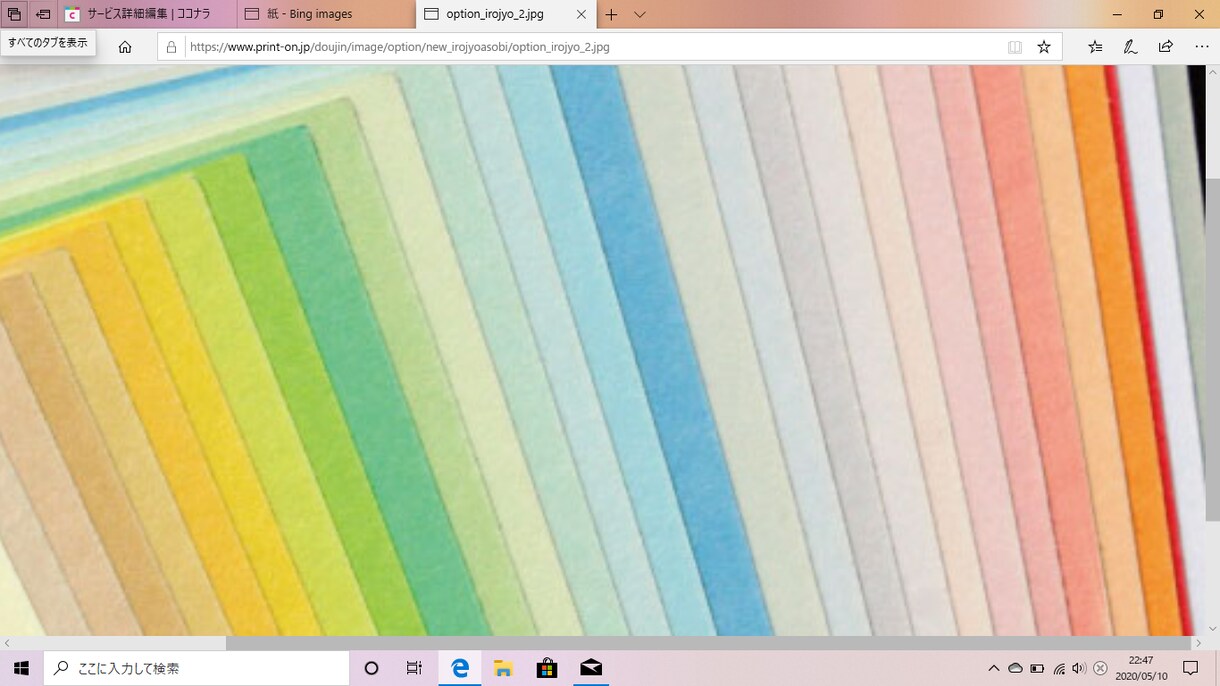The image size is (1220, 686).
Task: Open Mail from the taskbar
Action: point(591,668)
